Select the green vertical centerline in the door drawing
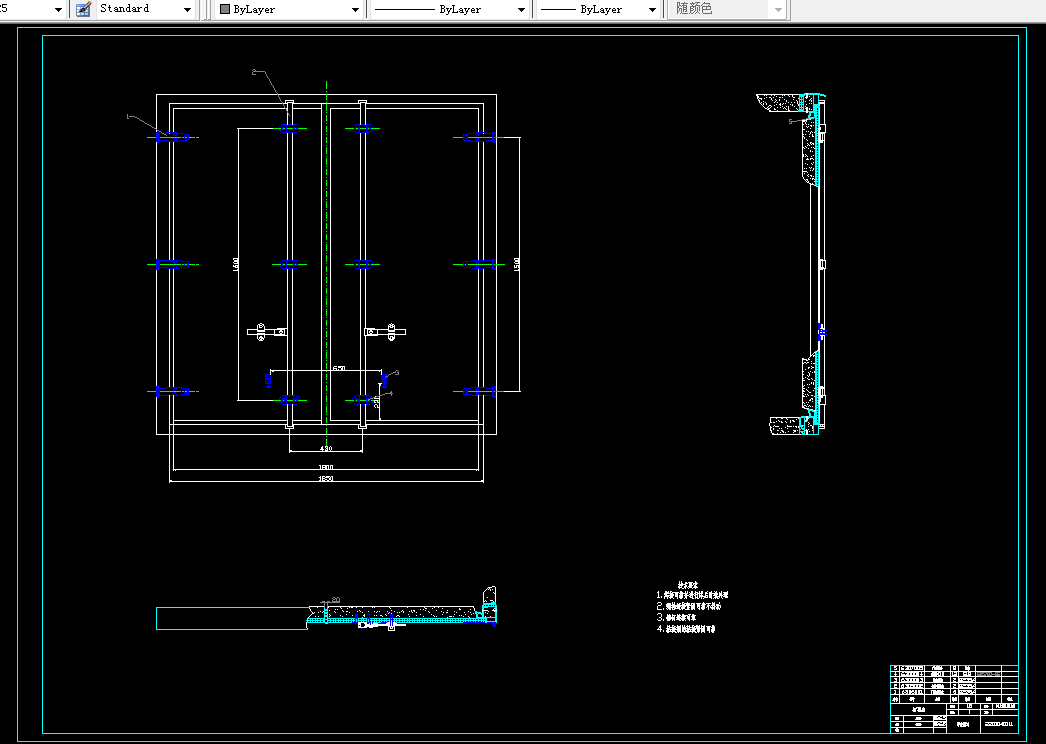 pos(326,267)
